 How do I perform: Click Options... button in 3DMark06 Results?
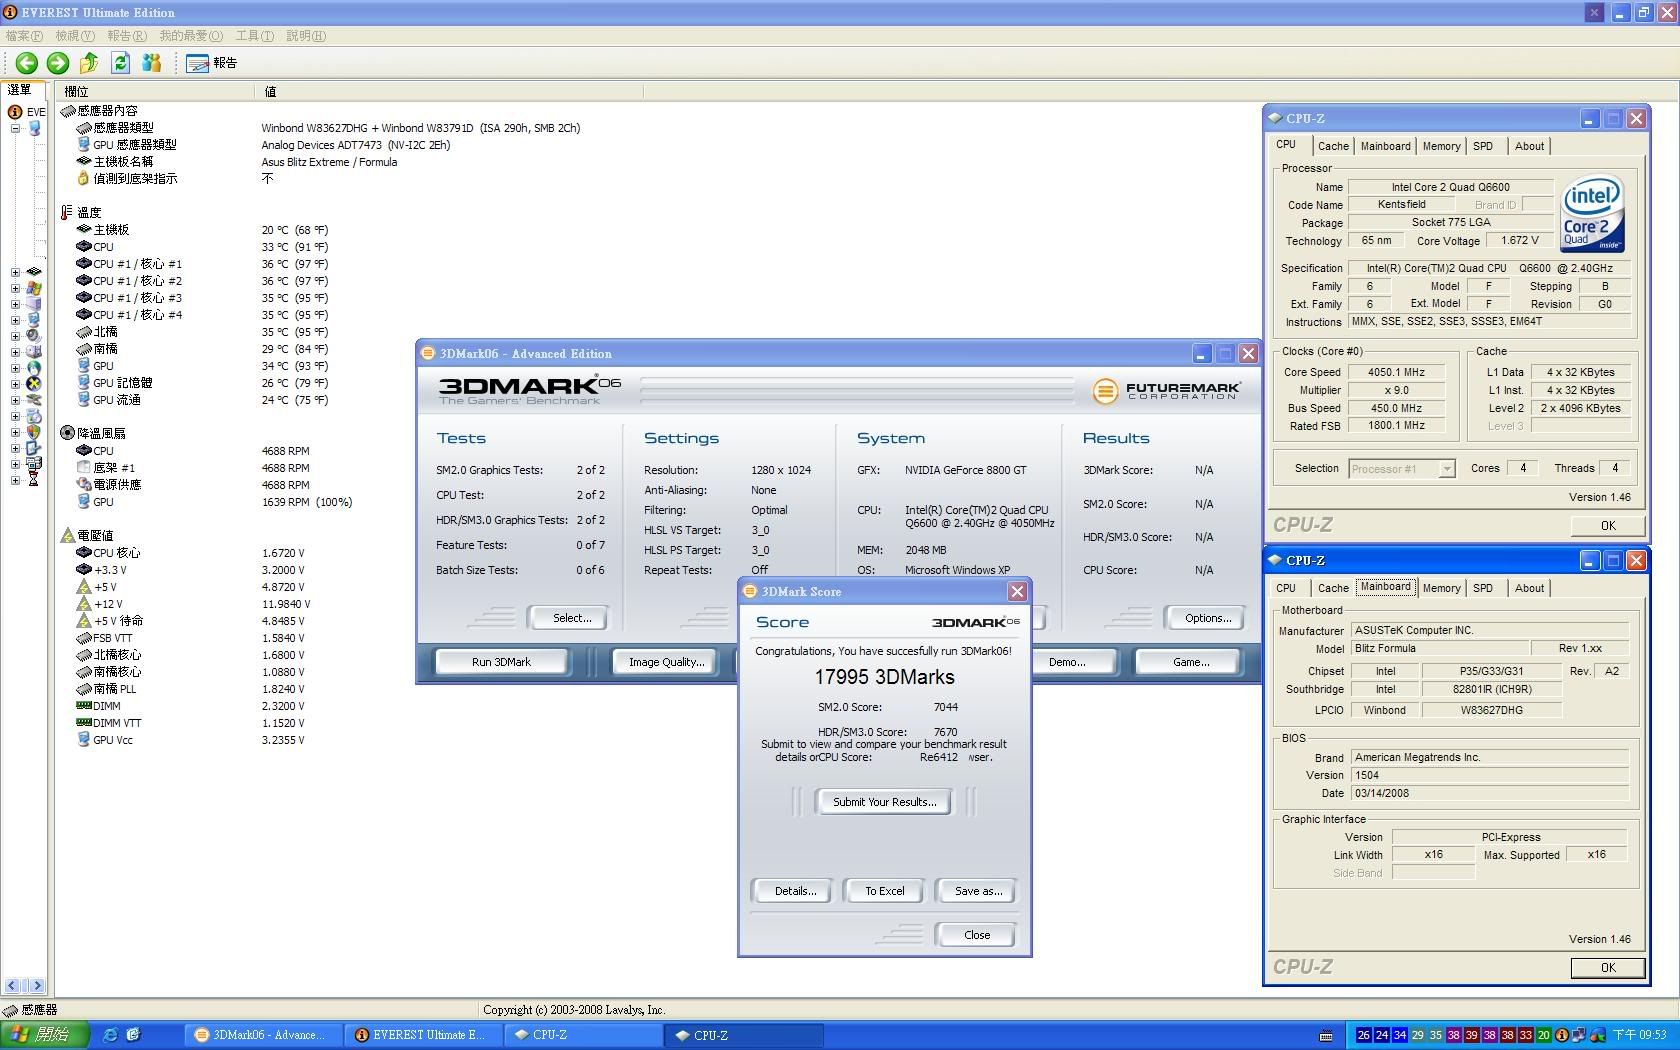pos(1208,618)
